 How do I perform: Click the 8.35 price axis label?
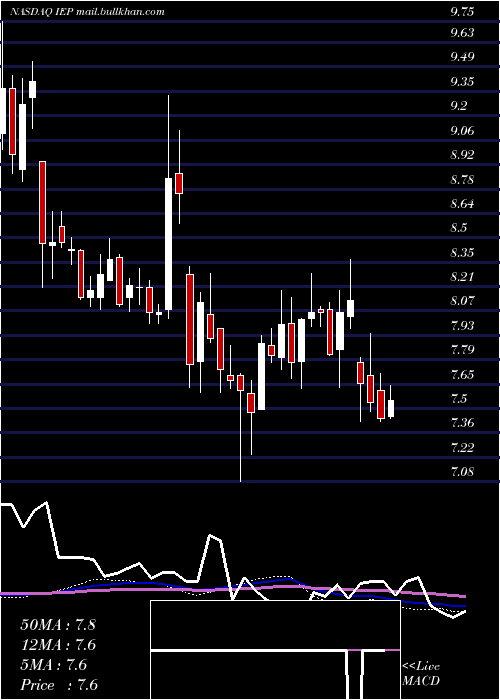462,253
